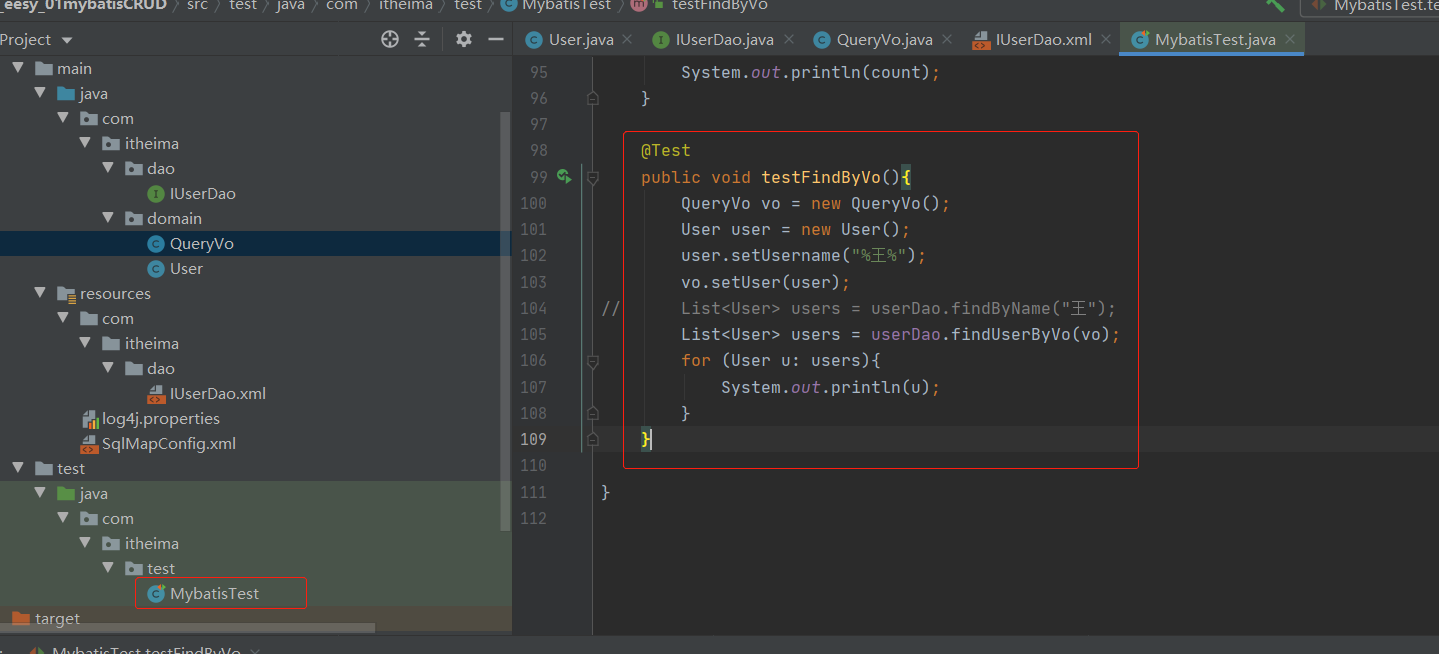This screenshot has width=1439, height=654.
Task: Collapse the test package containing MybatisTest
Action: coord(108,568)
